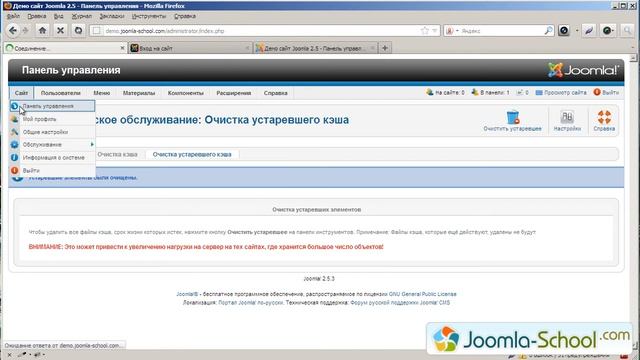Click the Просмотр сайта link

coord(565,93)
